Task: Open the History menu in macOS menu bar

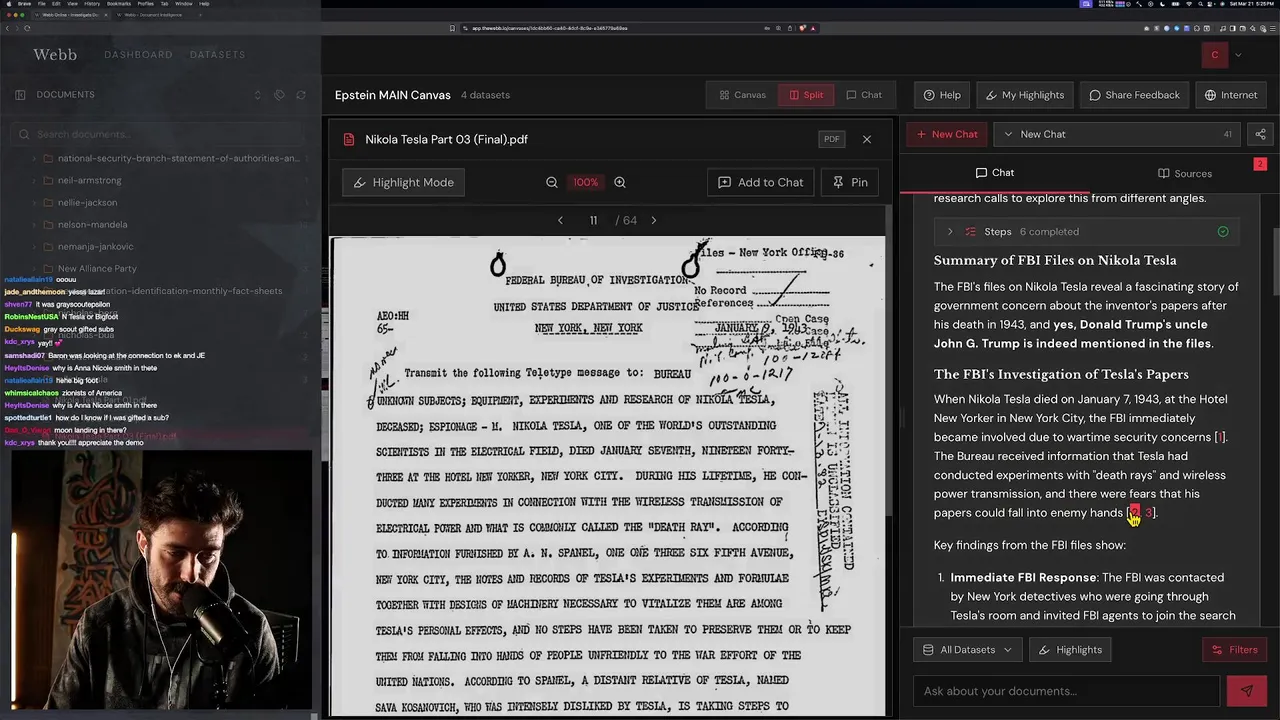Action: point(92,4)
